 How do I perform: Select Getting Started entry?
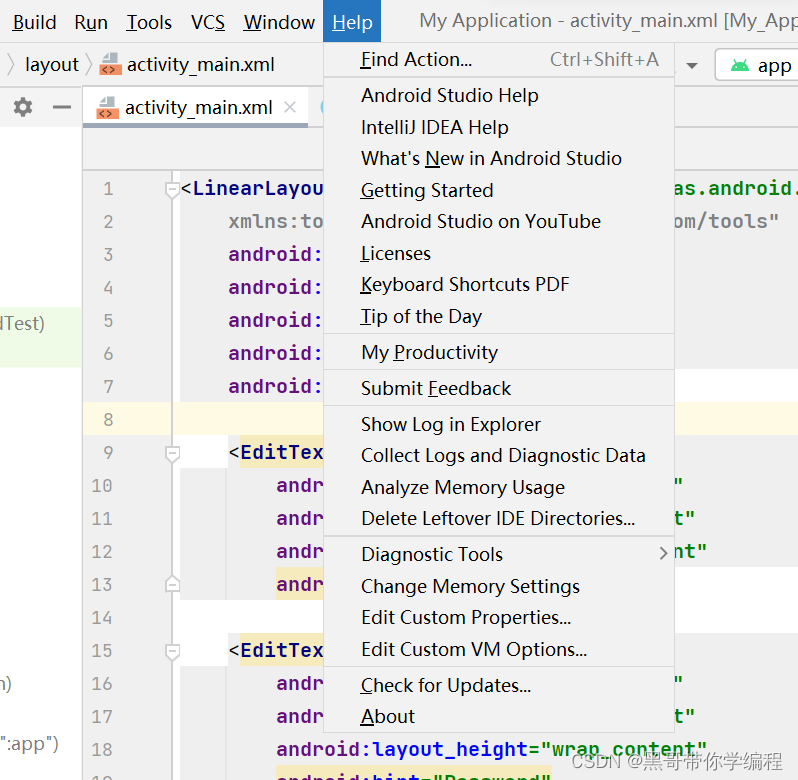[x=499, y=190]
